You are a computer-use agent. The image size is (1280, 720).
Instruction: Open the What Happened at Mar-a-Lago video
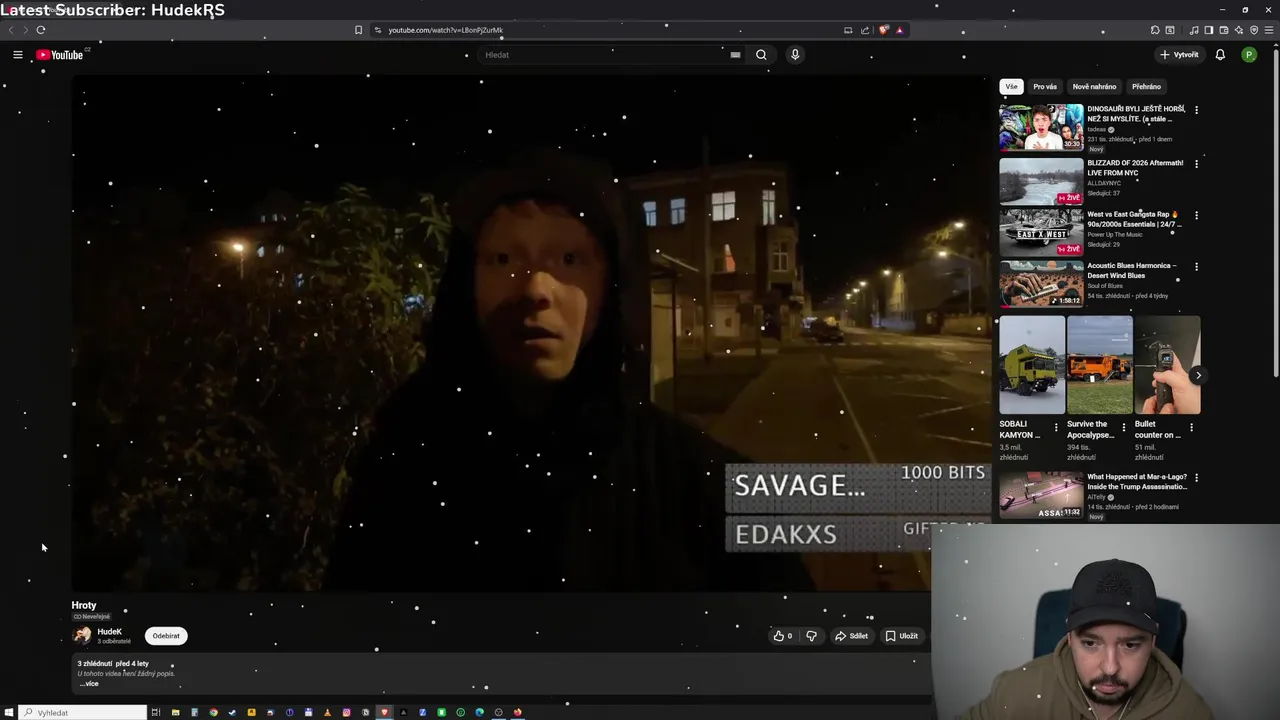coord(1041,495)
